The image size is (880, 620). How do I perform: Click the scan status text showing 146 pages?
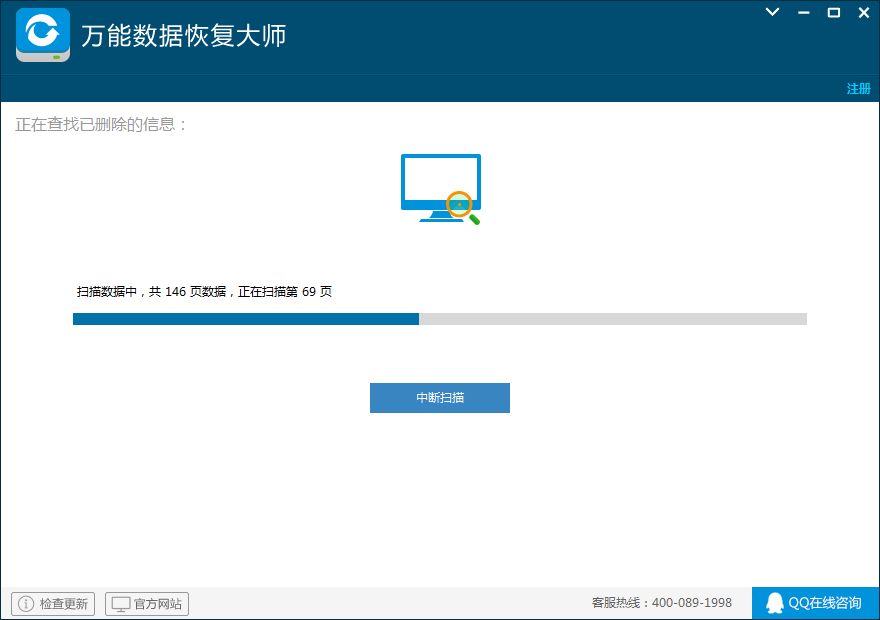click(x=204, y=292)
